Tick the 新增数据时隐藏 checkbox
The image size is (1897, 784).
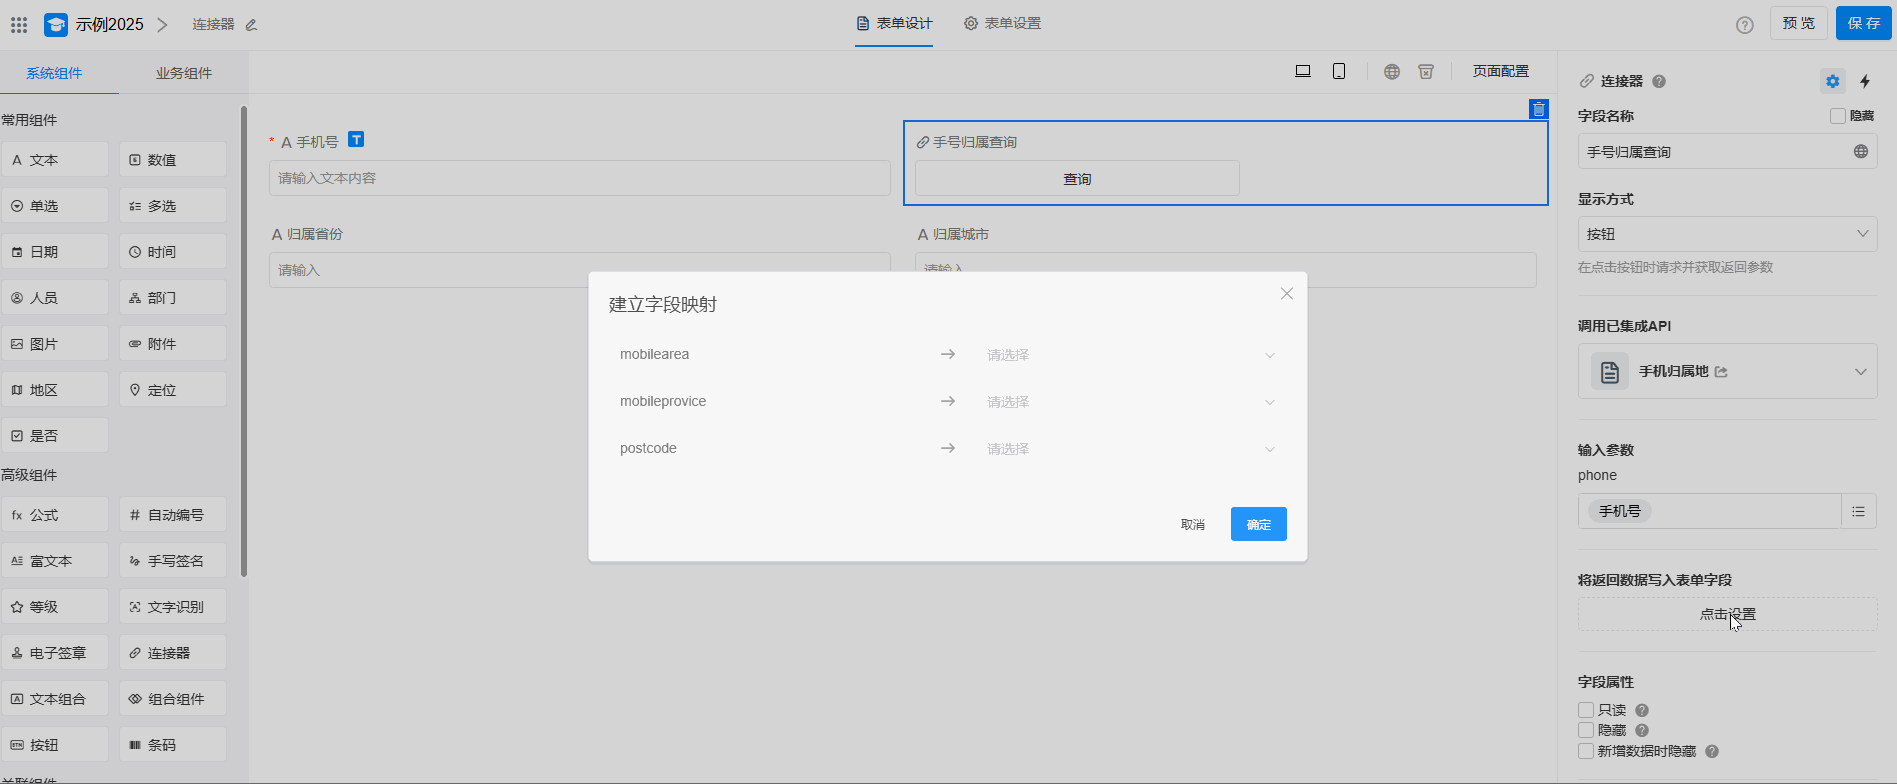point(1586,751)
